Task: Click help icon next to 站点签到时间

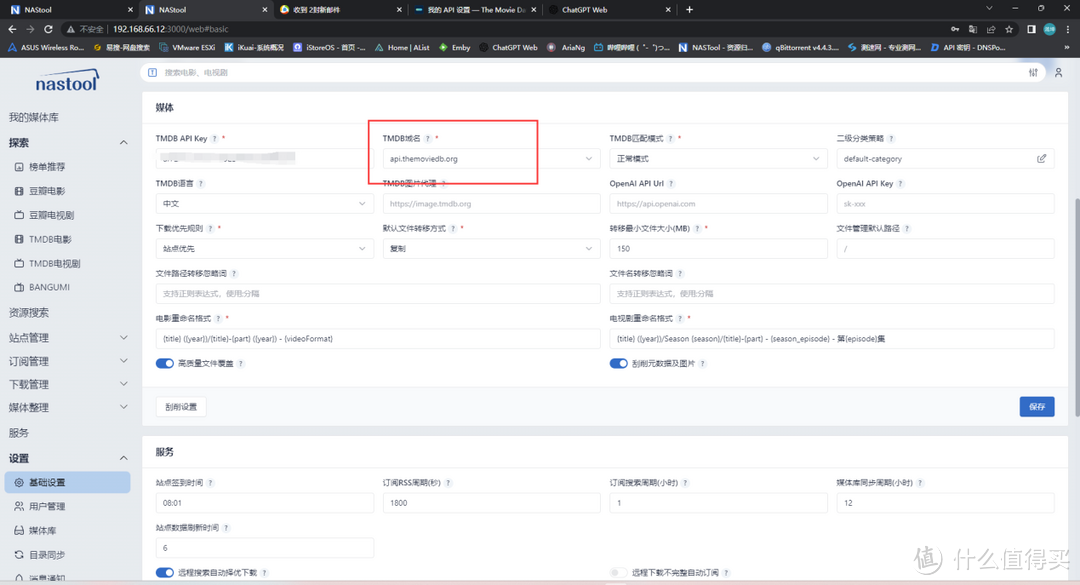Action: 211,483
